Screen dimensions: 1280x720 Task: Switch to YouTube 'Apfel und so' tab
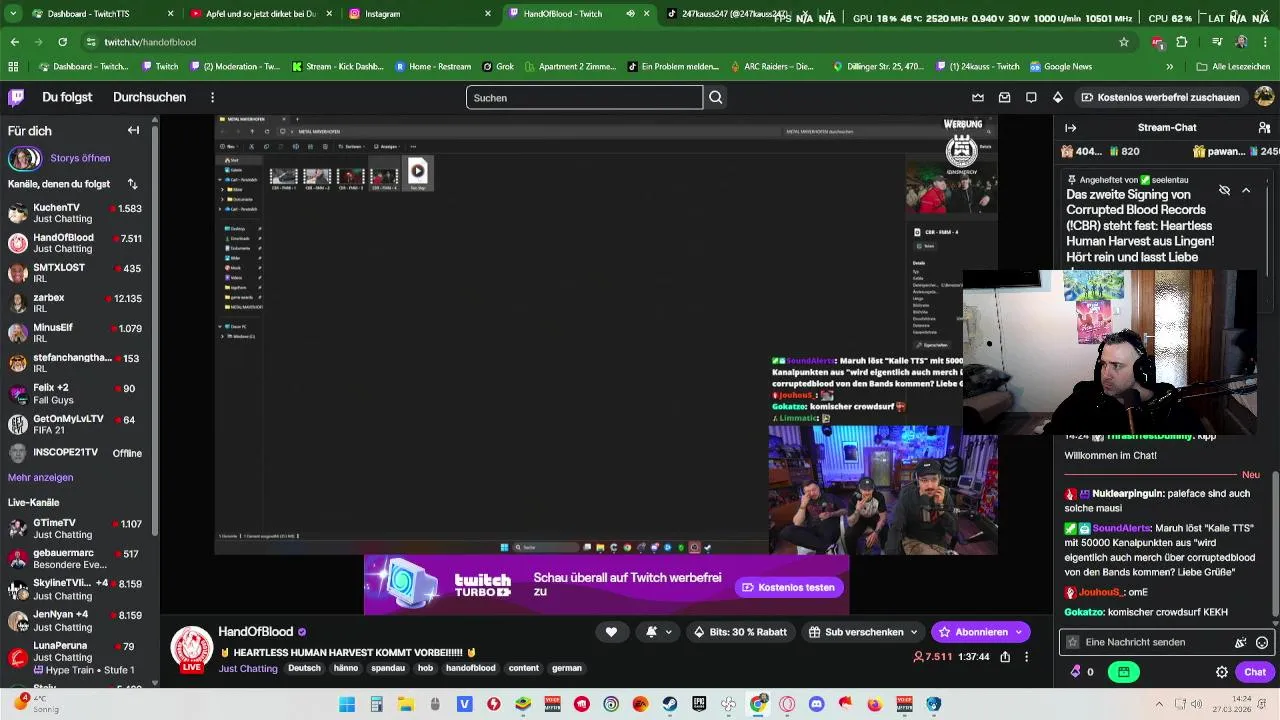(x=260, y=14)
